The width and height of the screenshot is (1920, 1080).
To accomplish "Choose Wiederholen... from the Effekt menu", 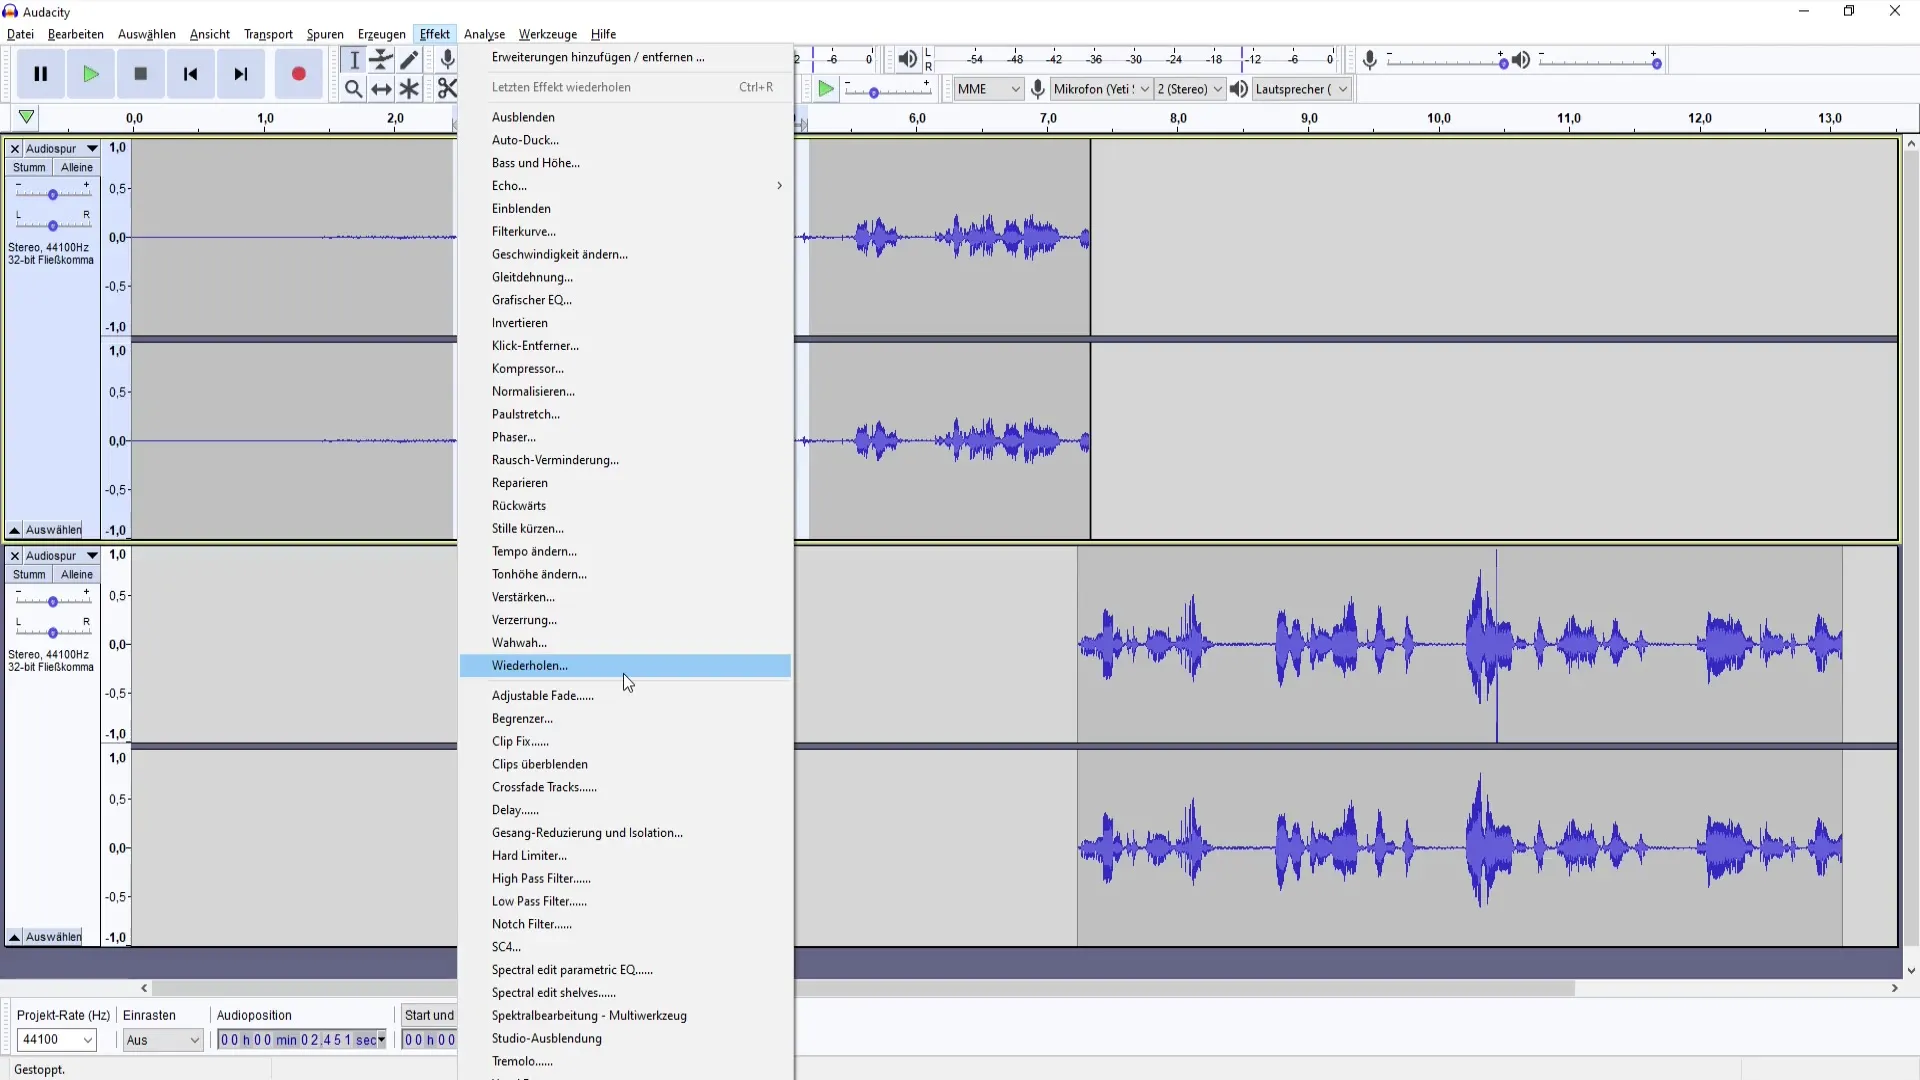I will click(625, 666).
